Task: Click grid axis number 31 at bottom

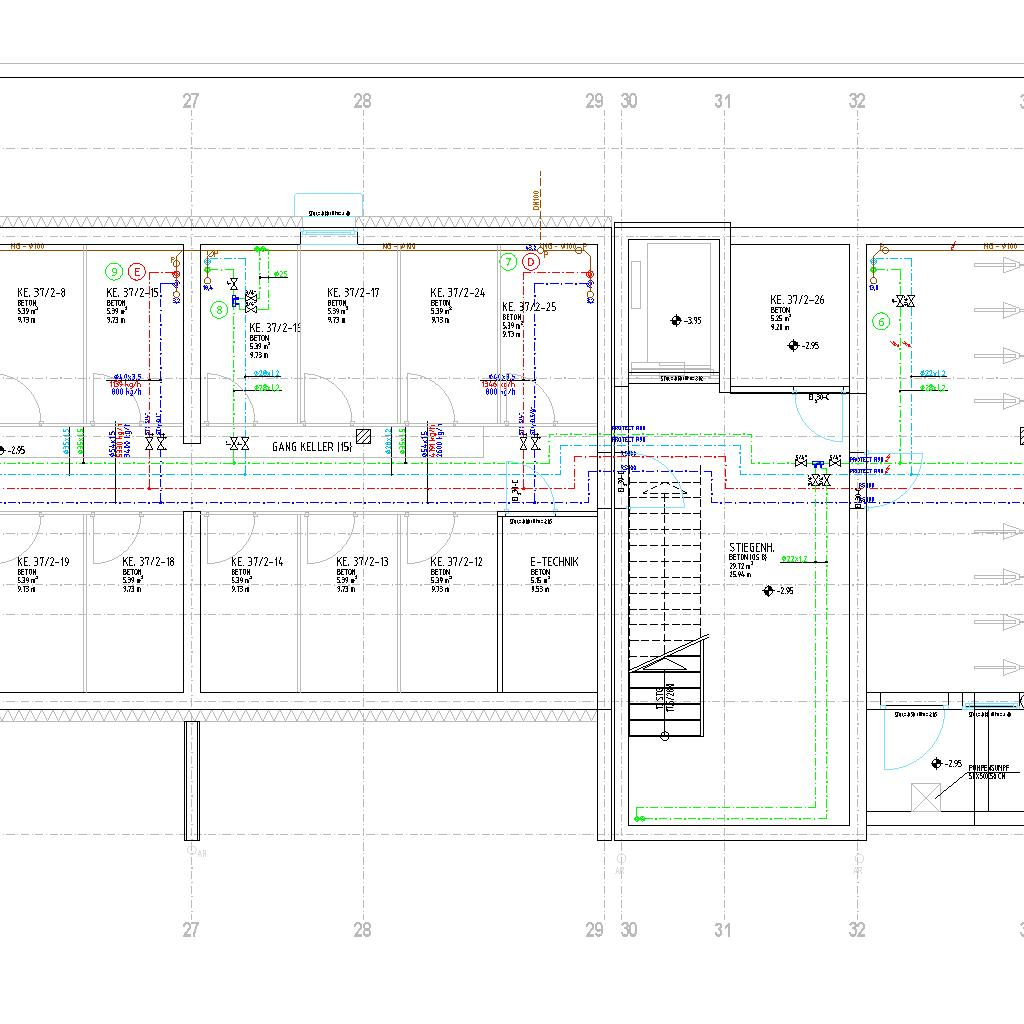Action: 723,930
